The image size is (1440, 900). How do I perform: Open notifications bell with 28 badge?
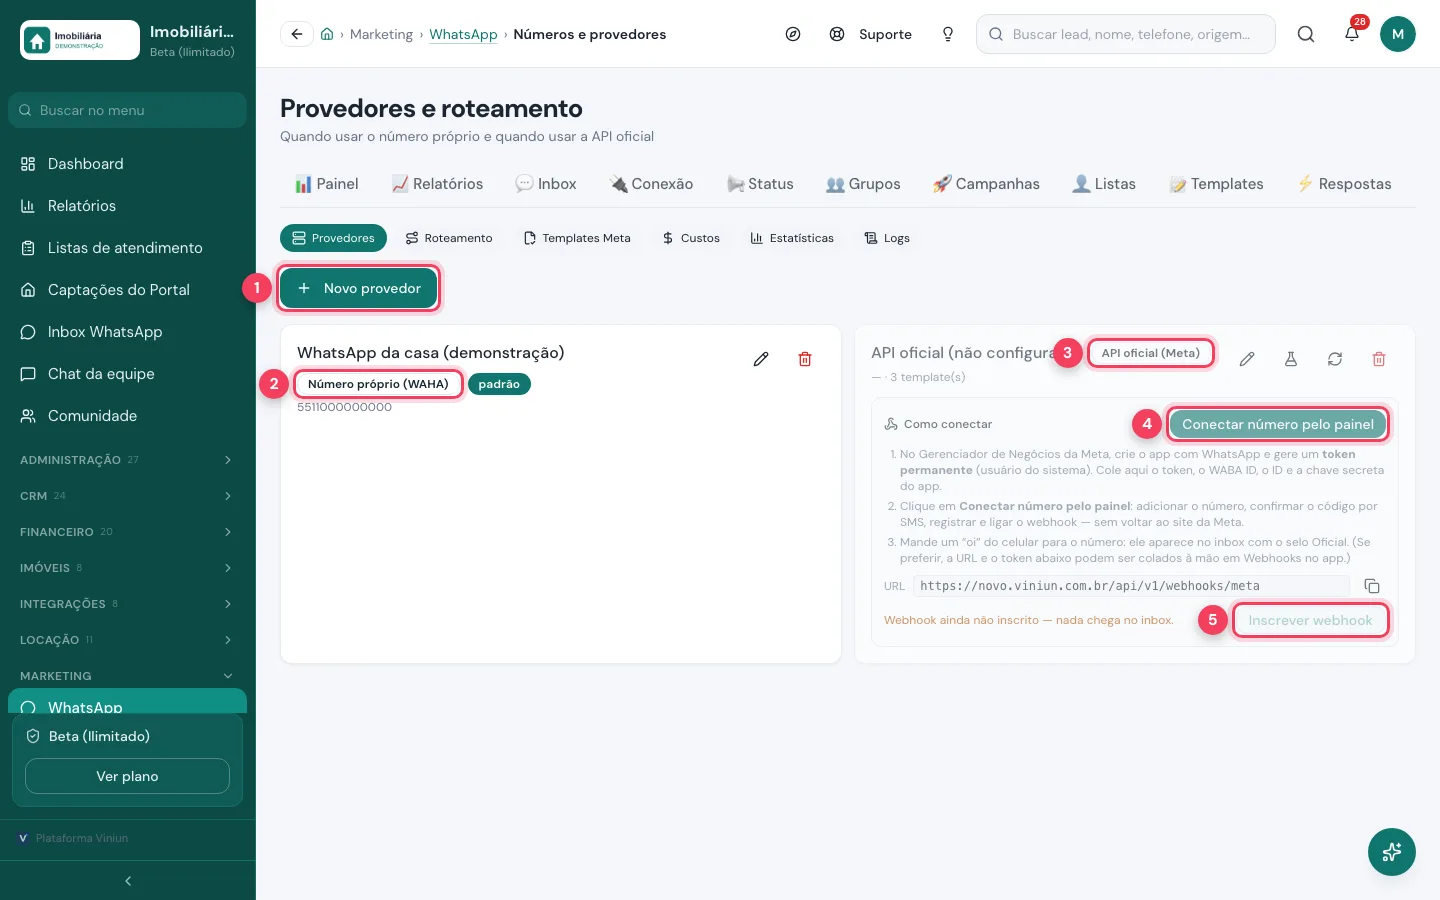click(x=1352, y=34)
